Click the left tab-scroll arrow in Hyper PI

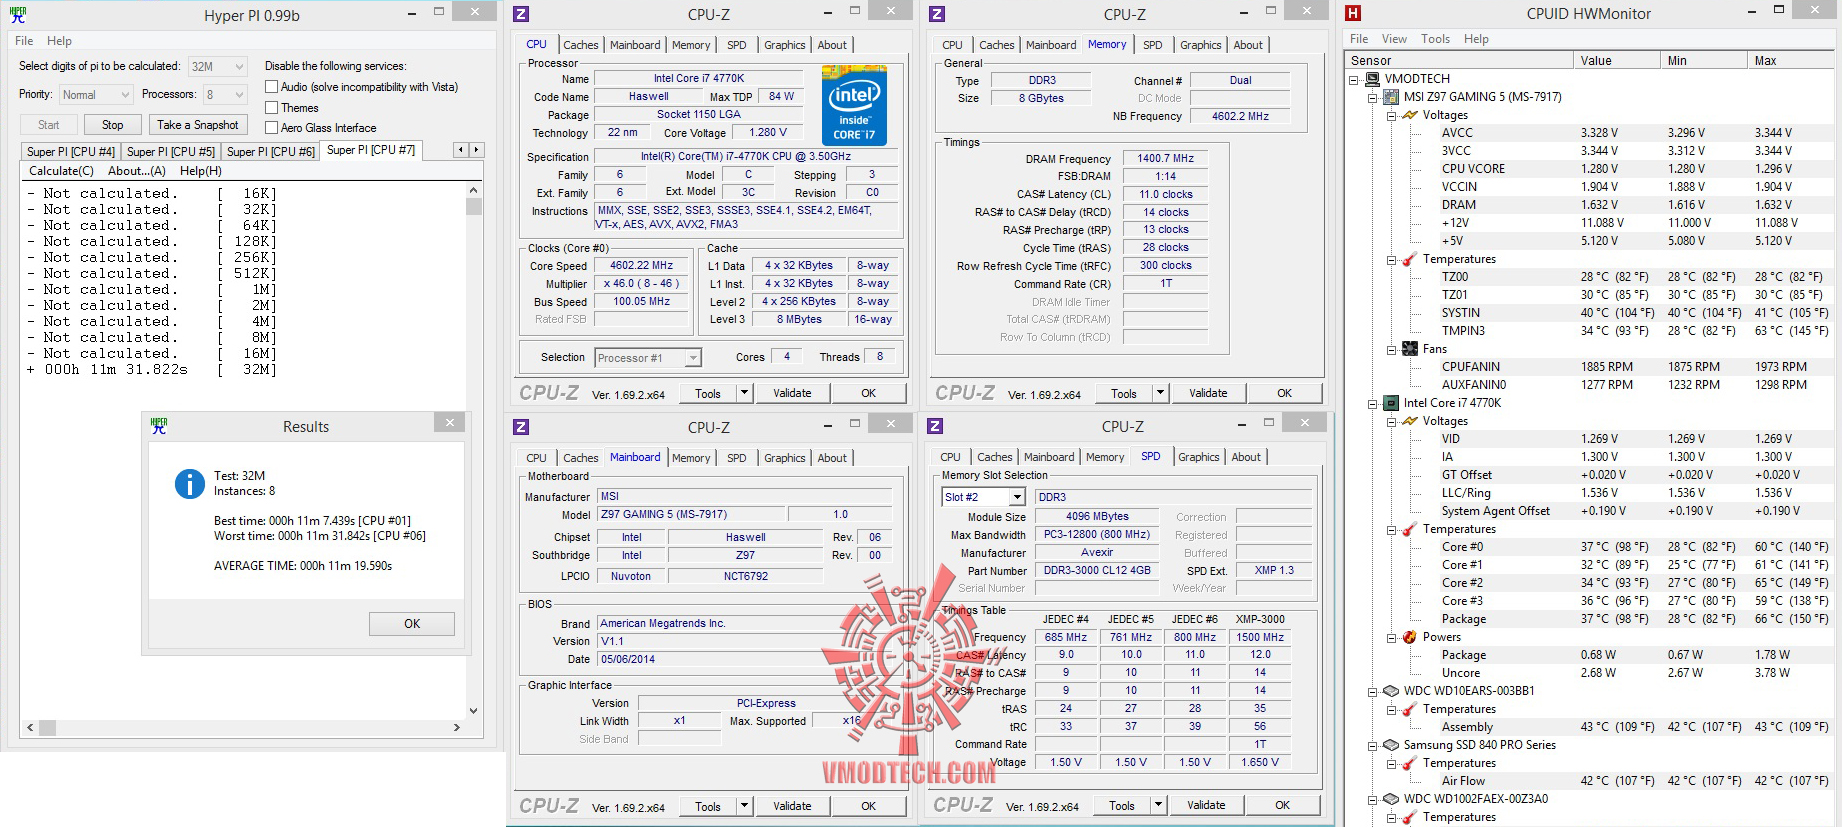point(461,150)
